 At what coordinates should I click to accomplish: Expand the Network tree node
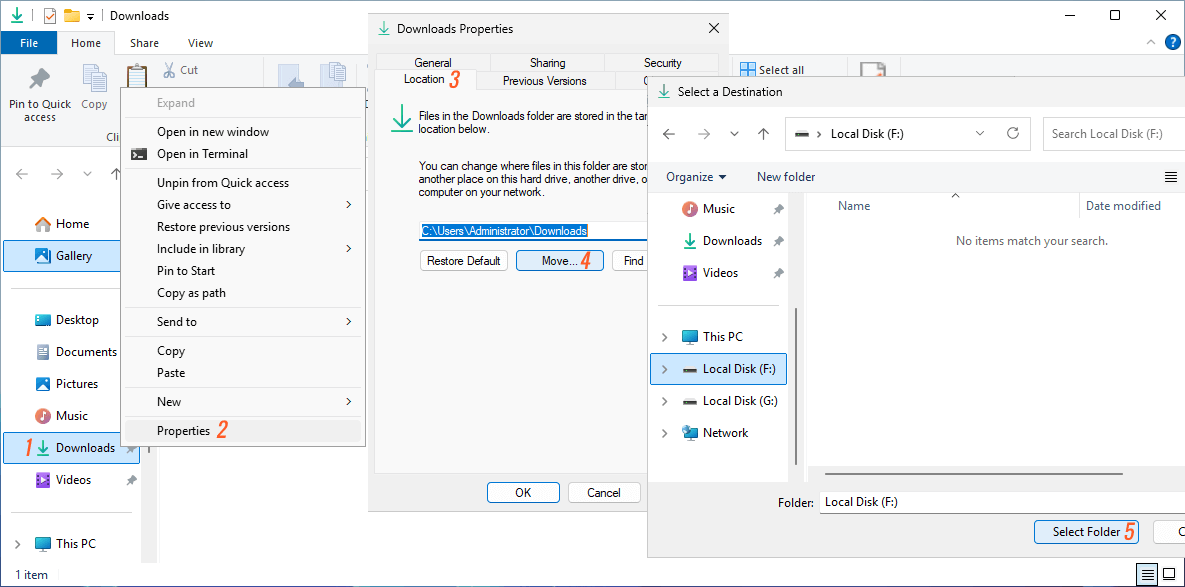coord(665,433)
